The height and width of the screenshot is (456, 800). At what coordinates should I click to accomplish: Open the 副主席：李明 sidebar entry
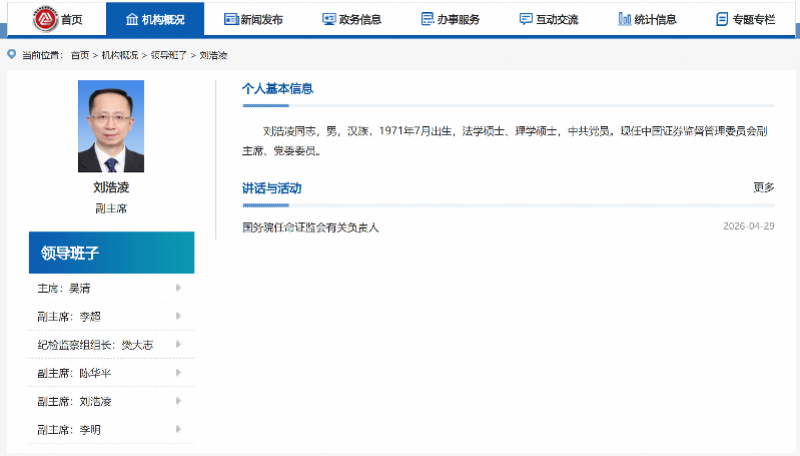(69, 429)
